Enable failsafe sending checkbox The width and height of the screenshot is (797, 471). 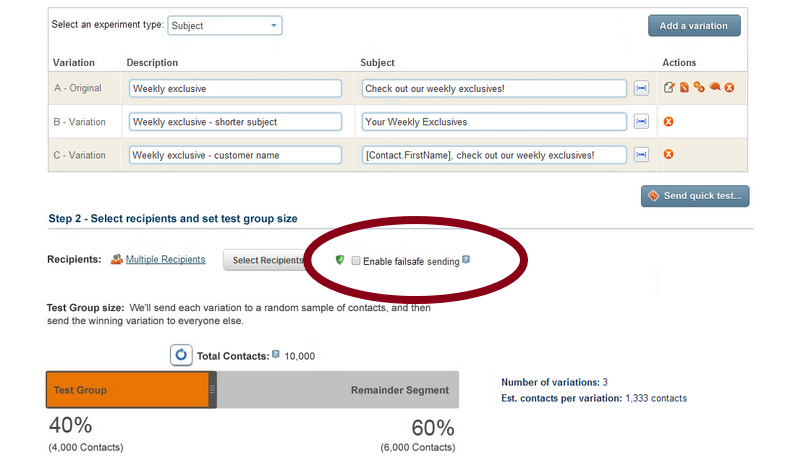(x=356, y=261)
